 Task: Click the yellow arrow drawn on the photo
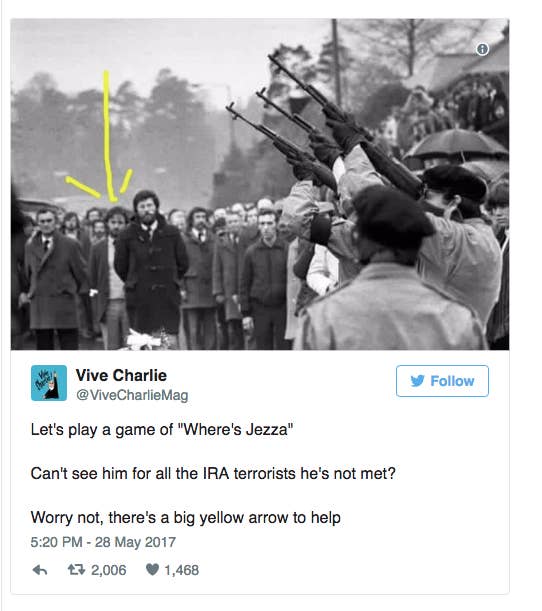(x=107, y=136)
